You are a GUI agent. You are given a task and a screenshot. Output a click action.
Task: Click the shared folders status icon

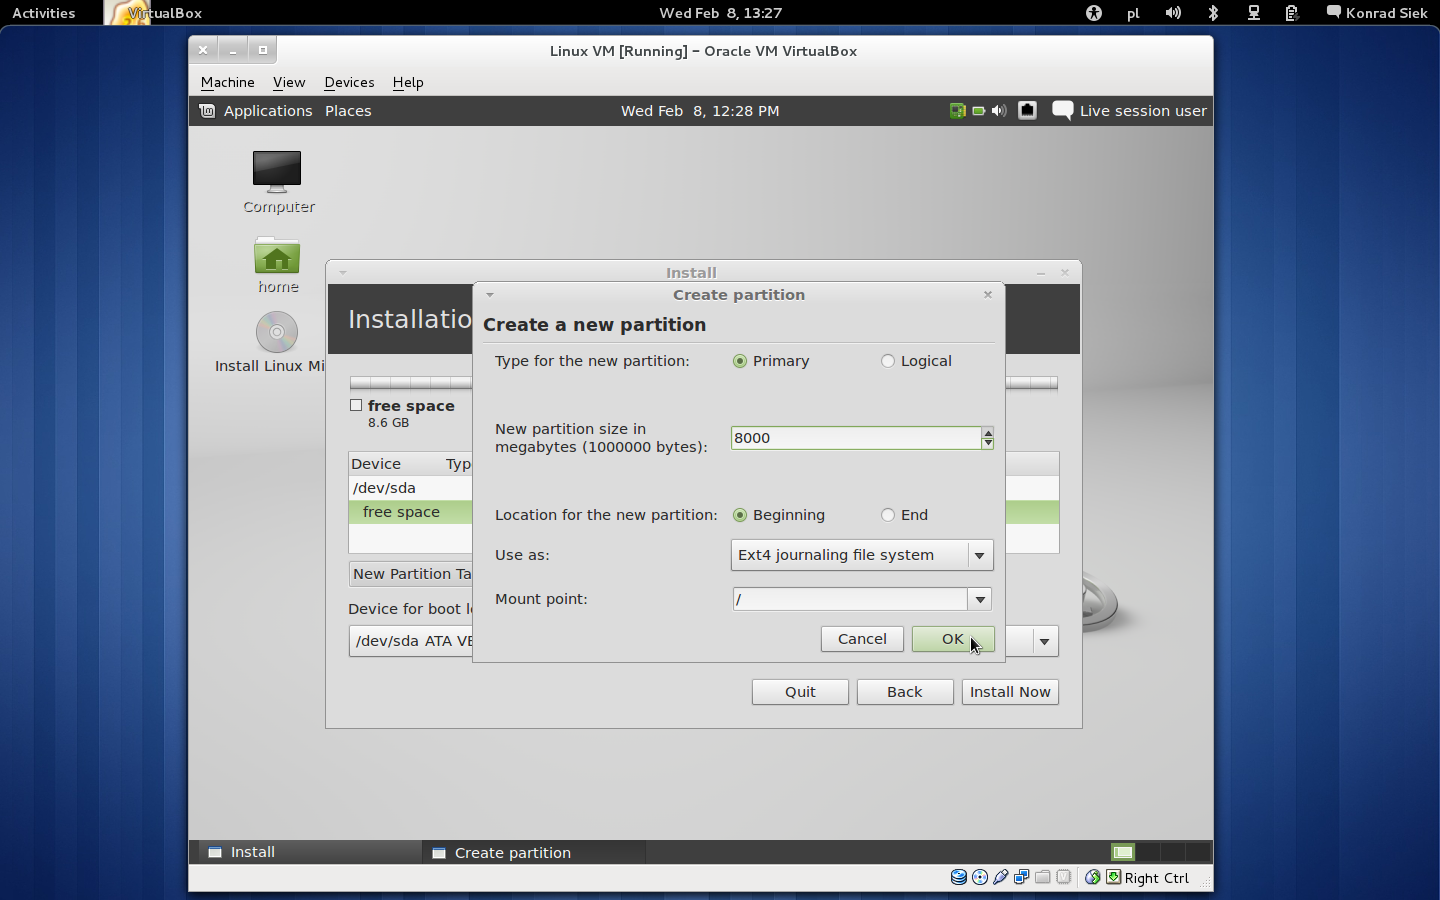coord(1043,877)
